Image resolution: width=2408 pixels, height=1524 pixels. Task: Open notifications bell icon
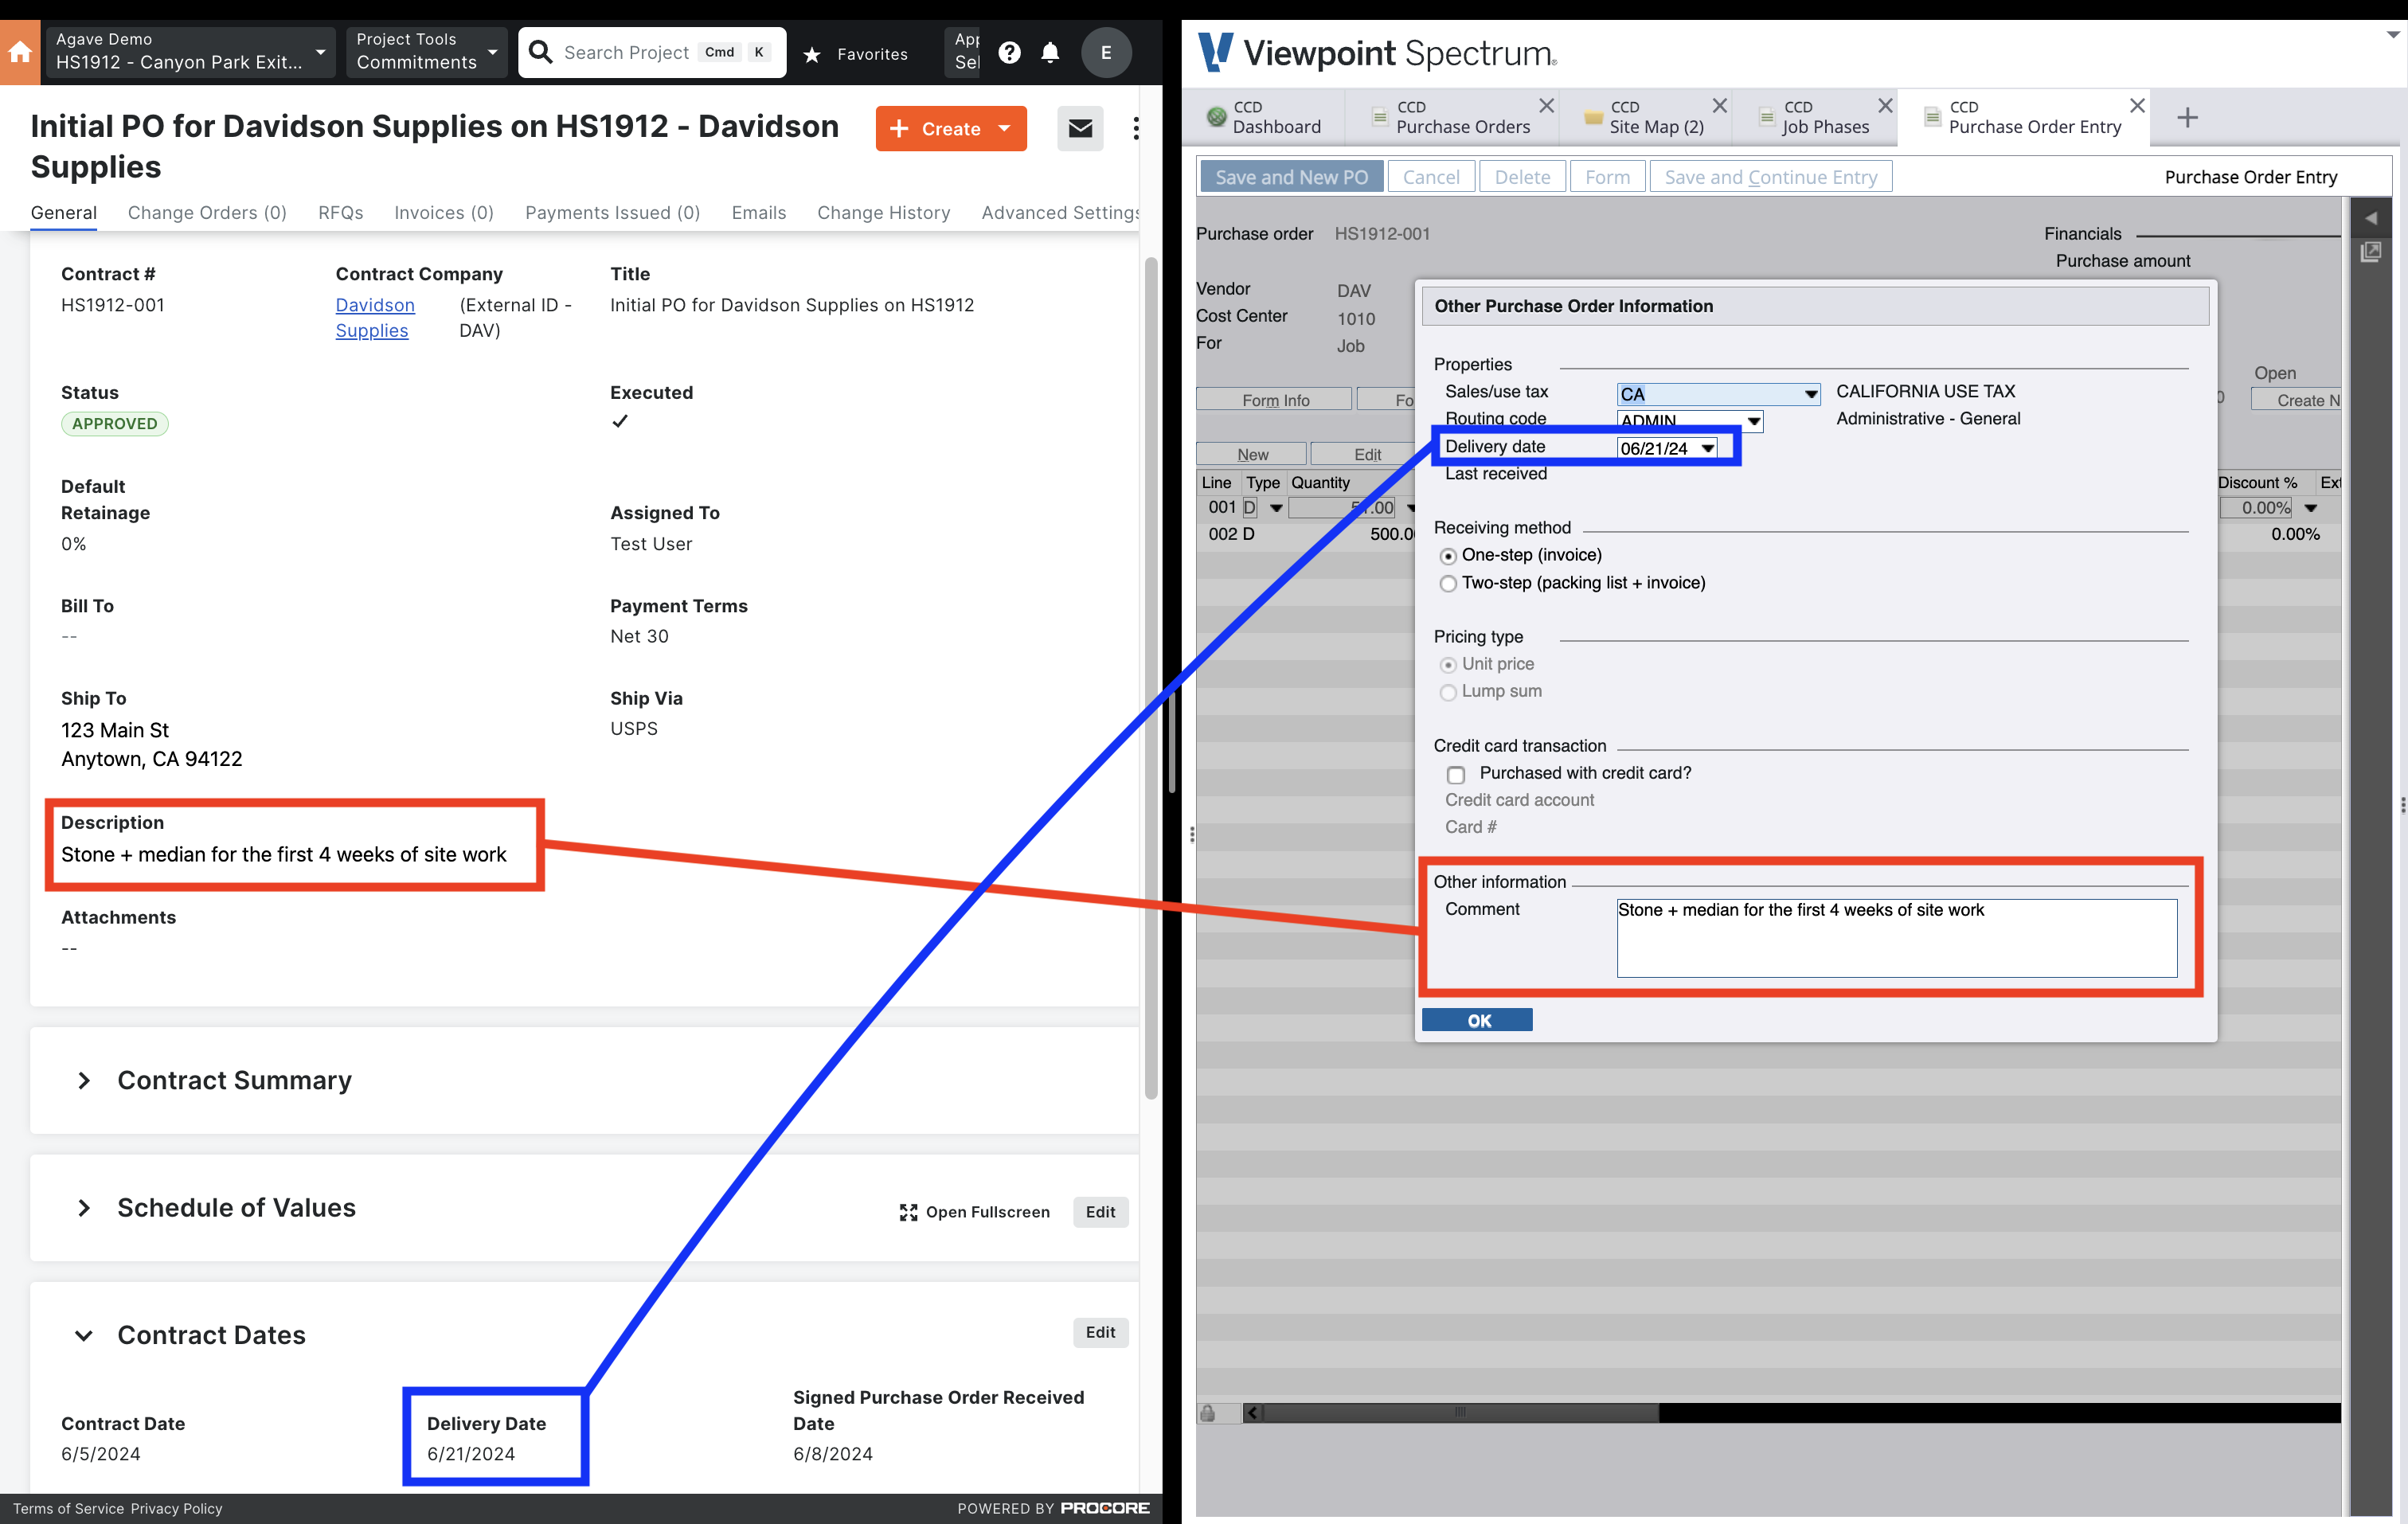click(x=1049, y=52)
